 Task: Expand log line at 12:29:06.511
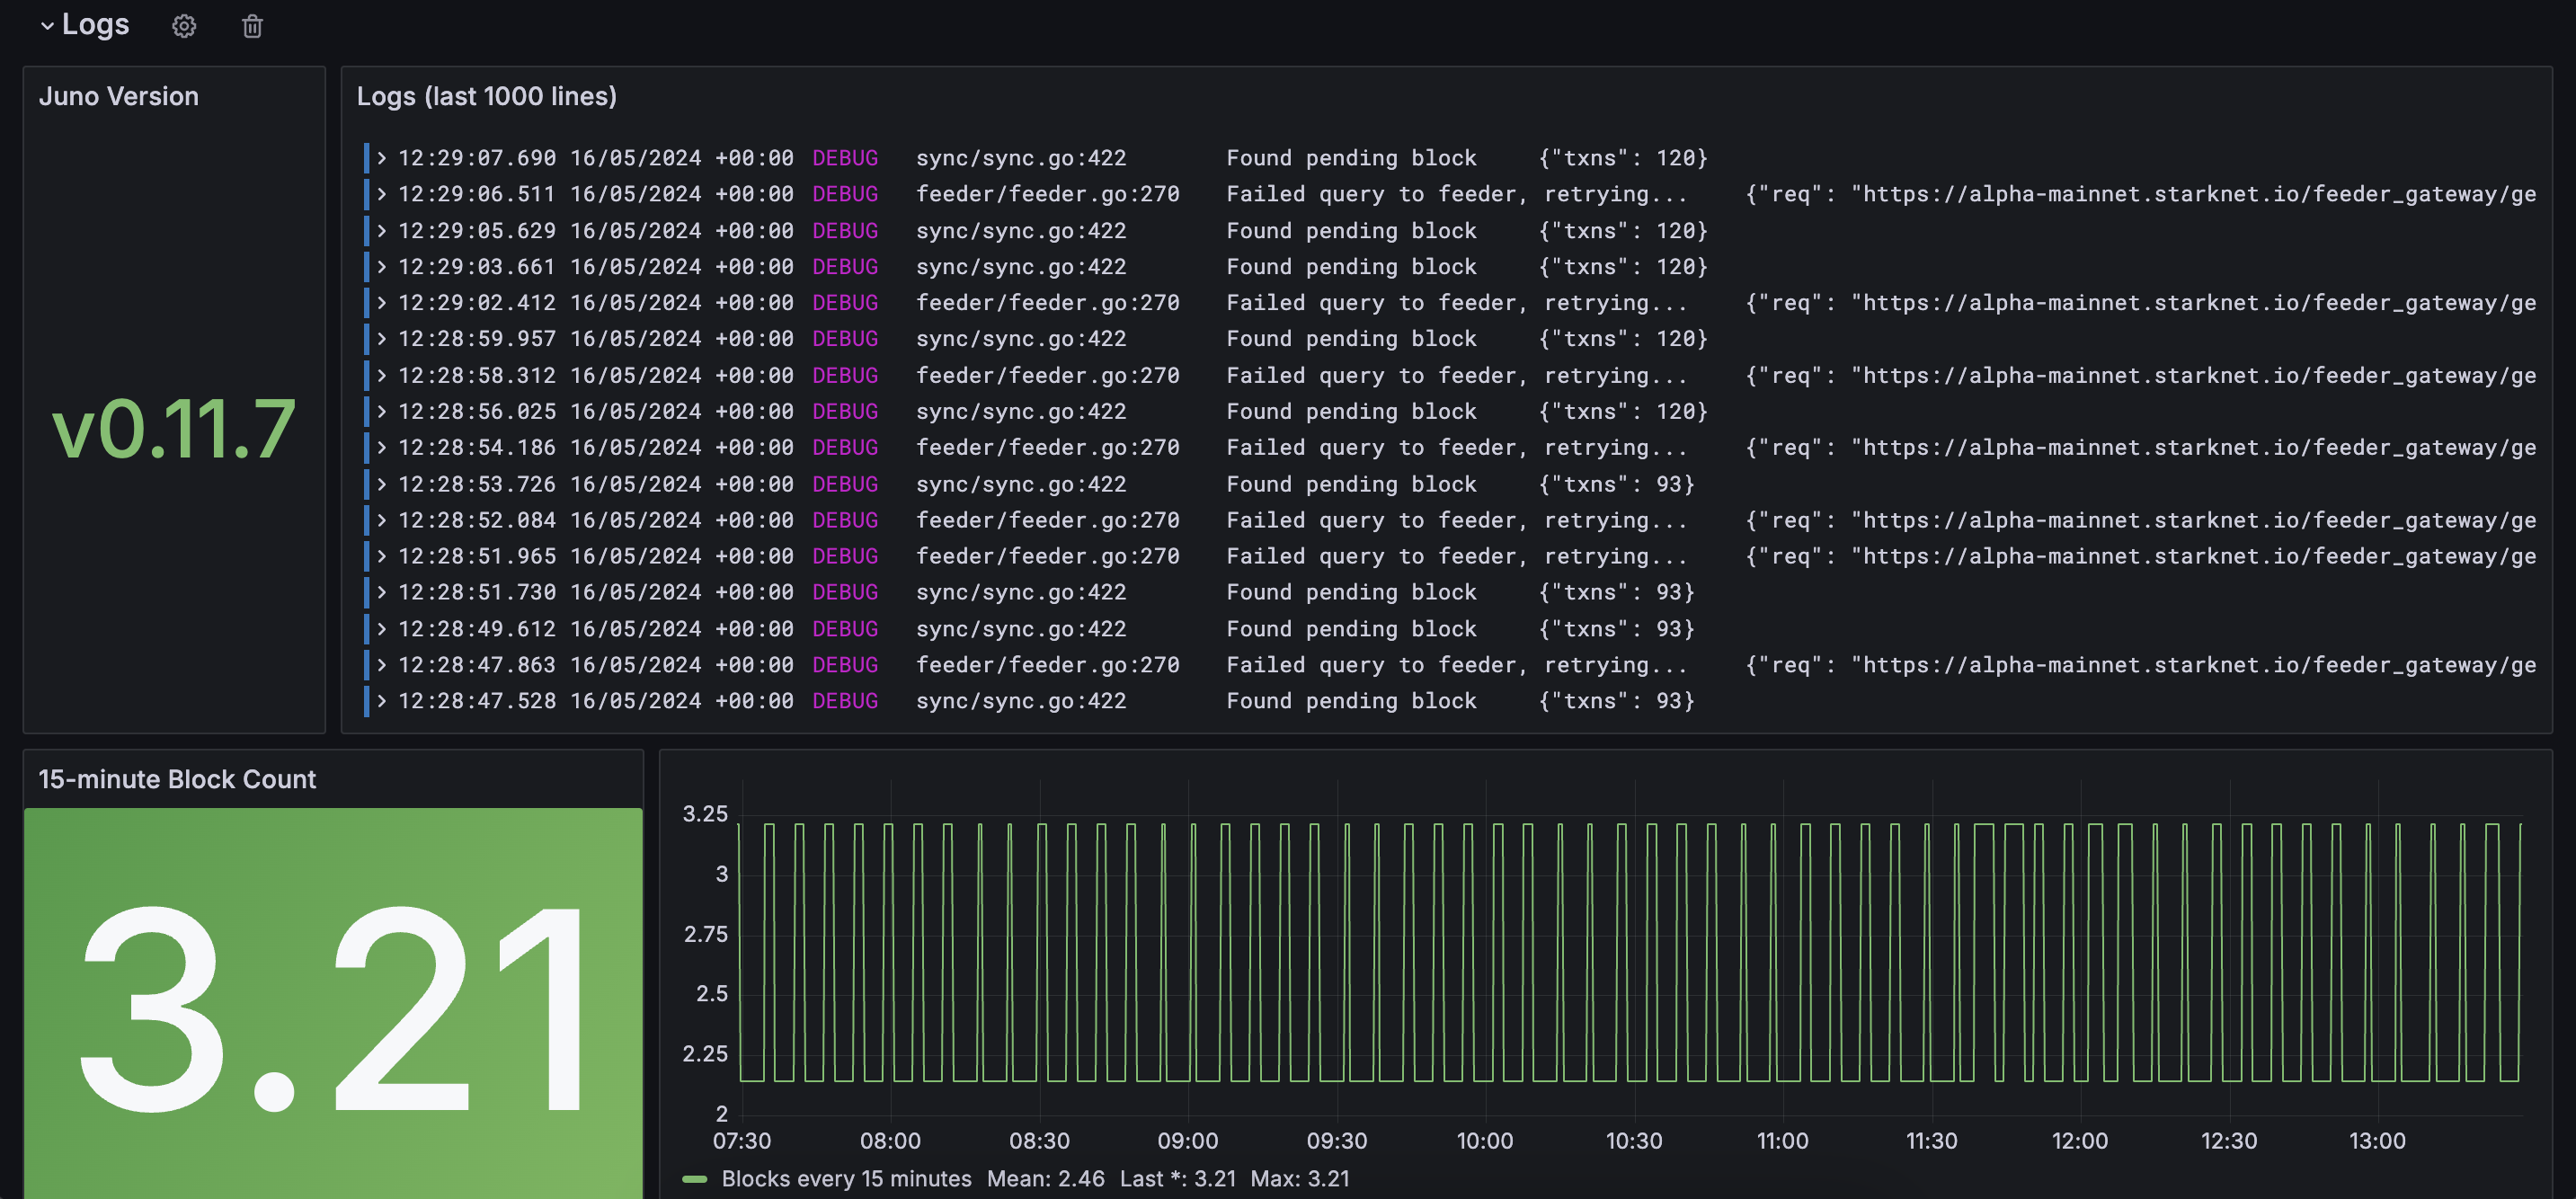click(x=381, y=194)
